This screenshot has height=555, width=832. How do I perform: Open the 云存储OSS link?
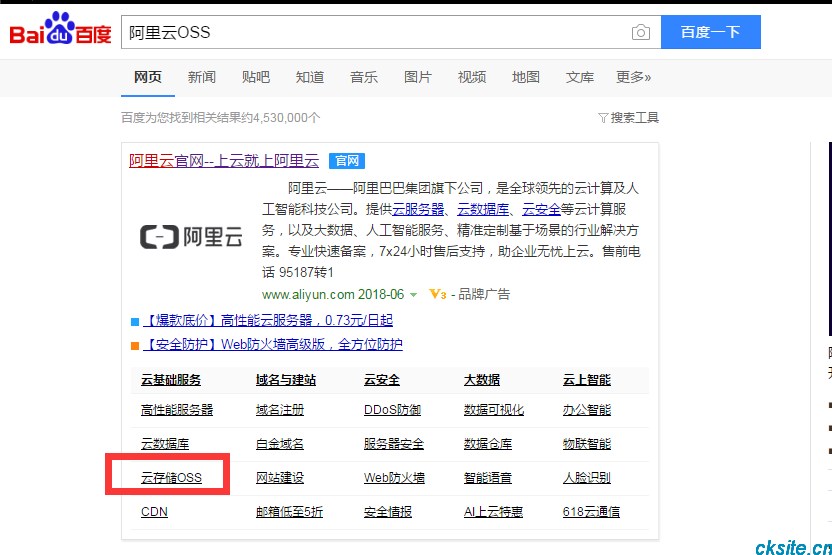coord(171,478)
